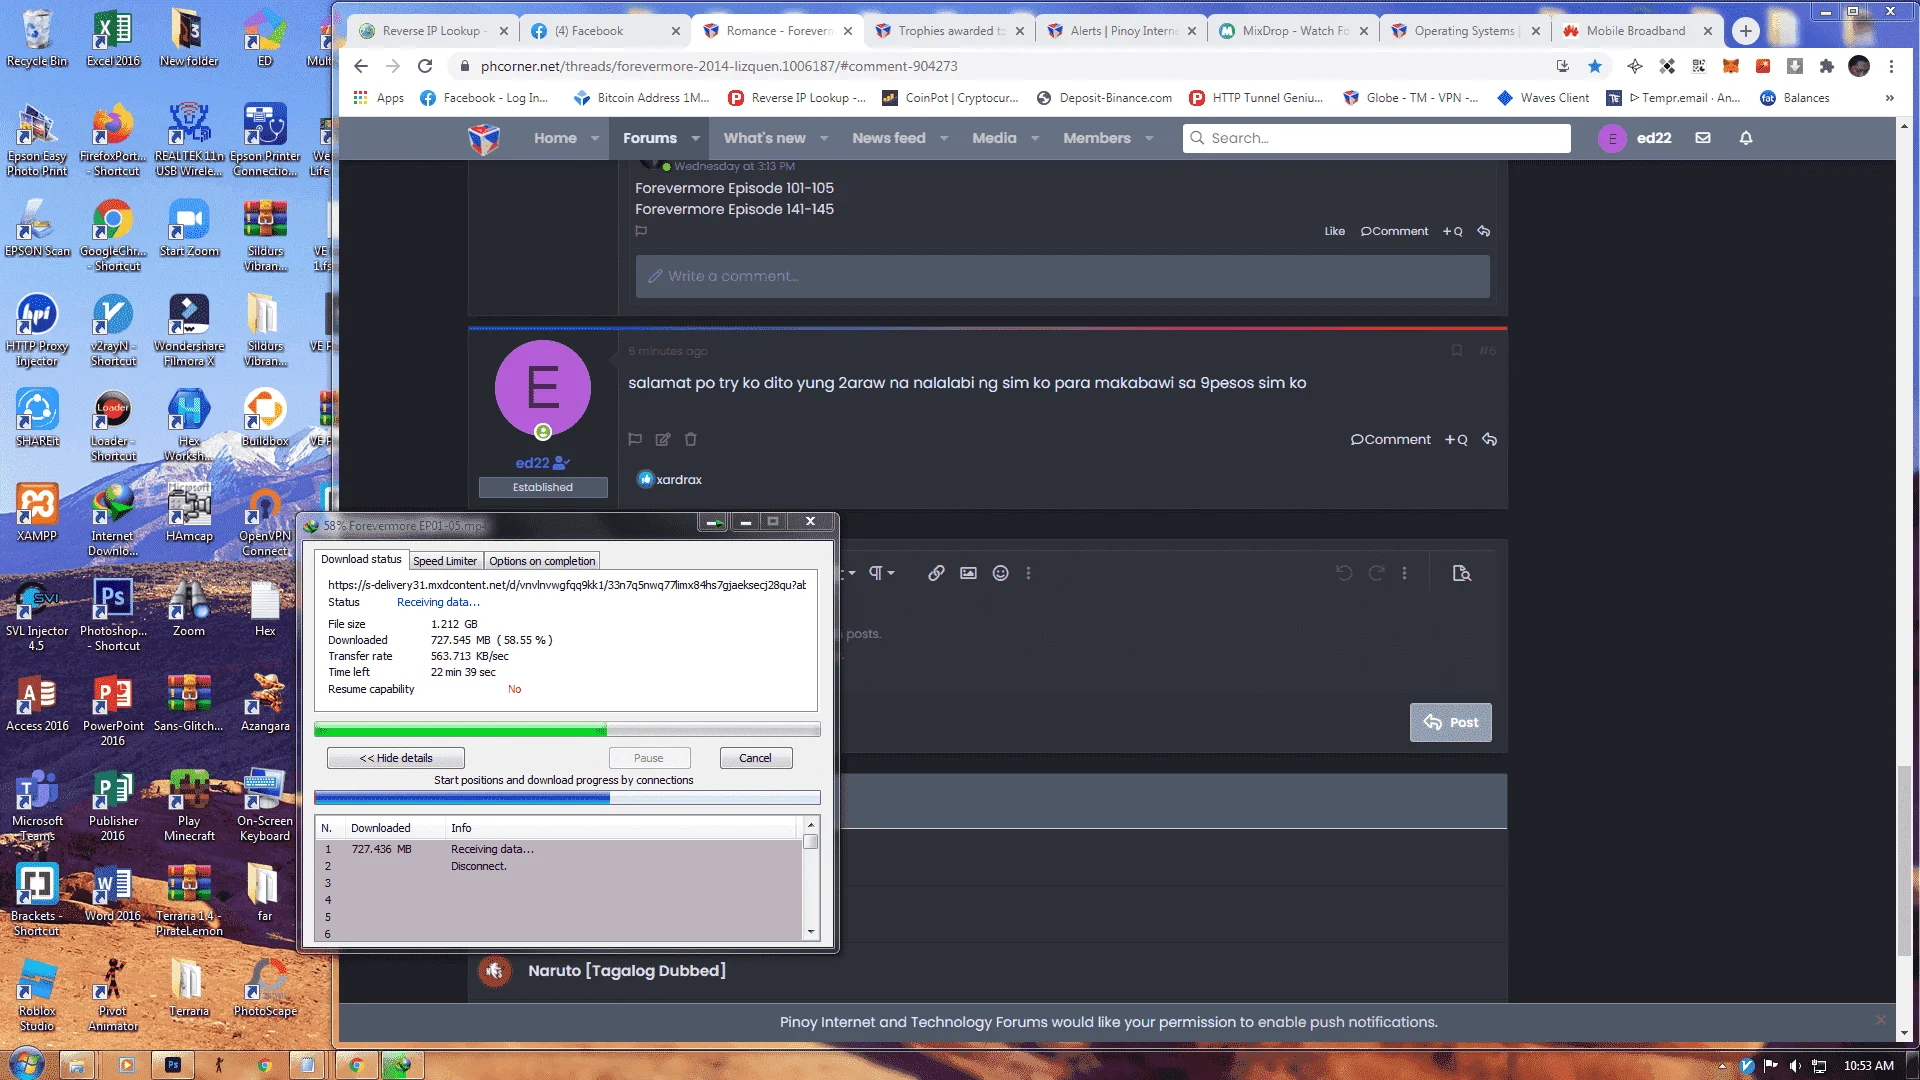This screenshot has height=1080, width=1920.
Task: Open the Start menu orb
Action: pos(27,1063)
